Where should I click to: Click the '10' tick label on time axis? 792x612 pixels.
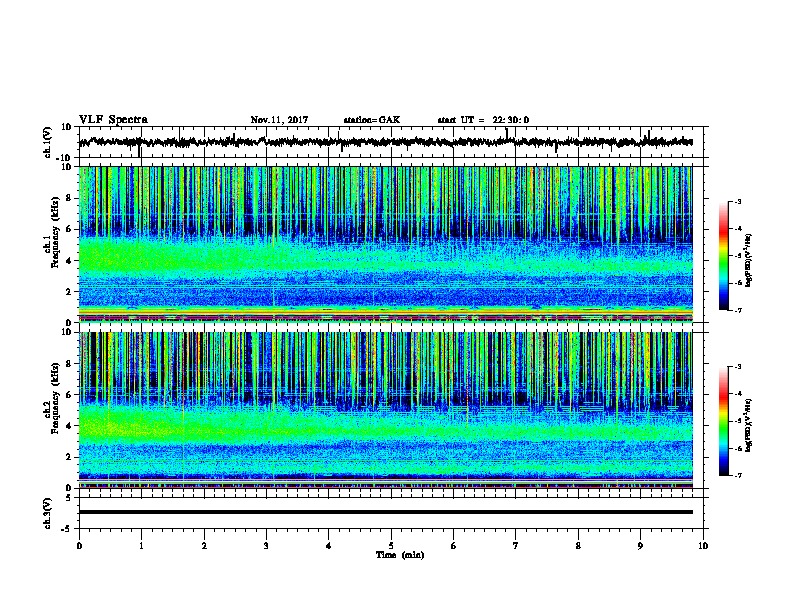click(x=703, y=546)
